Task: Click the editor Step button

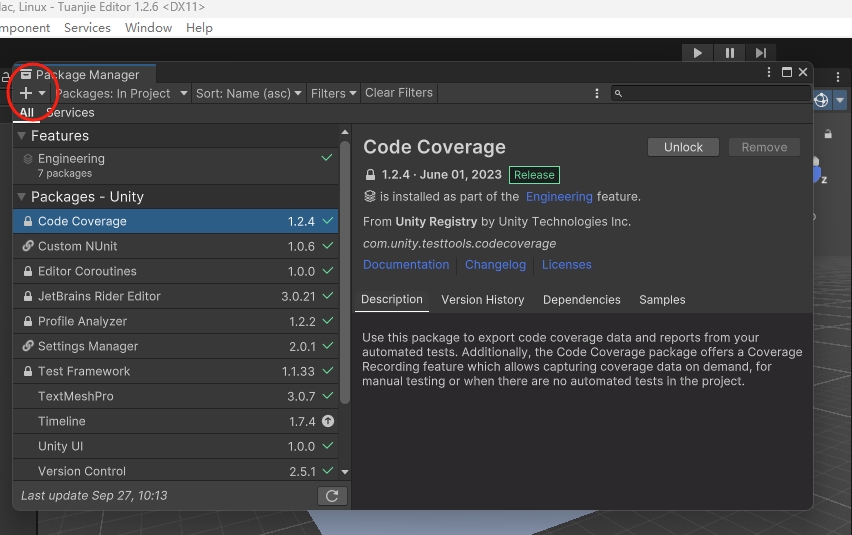Action: (x=761, y=53)
